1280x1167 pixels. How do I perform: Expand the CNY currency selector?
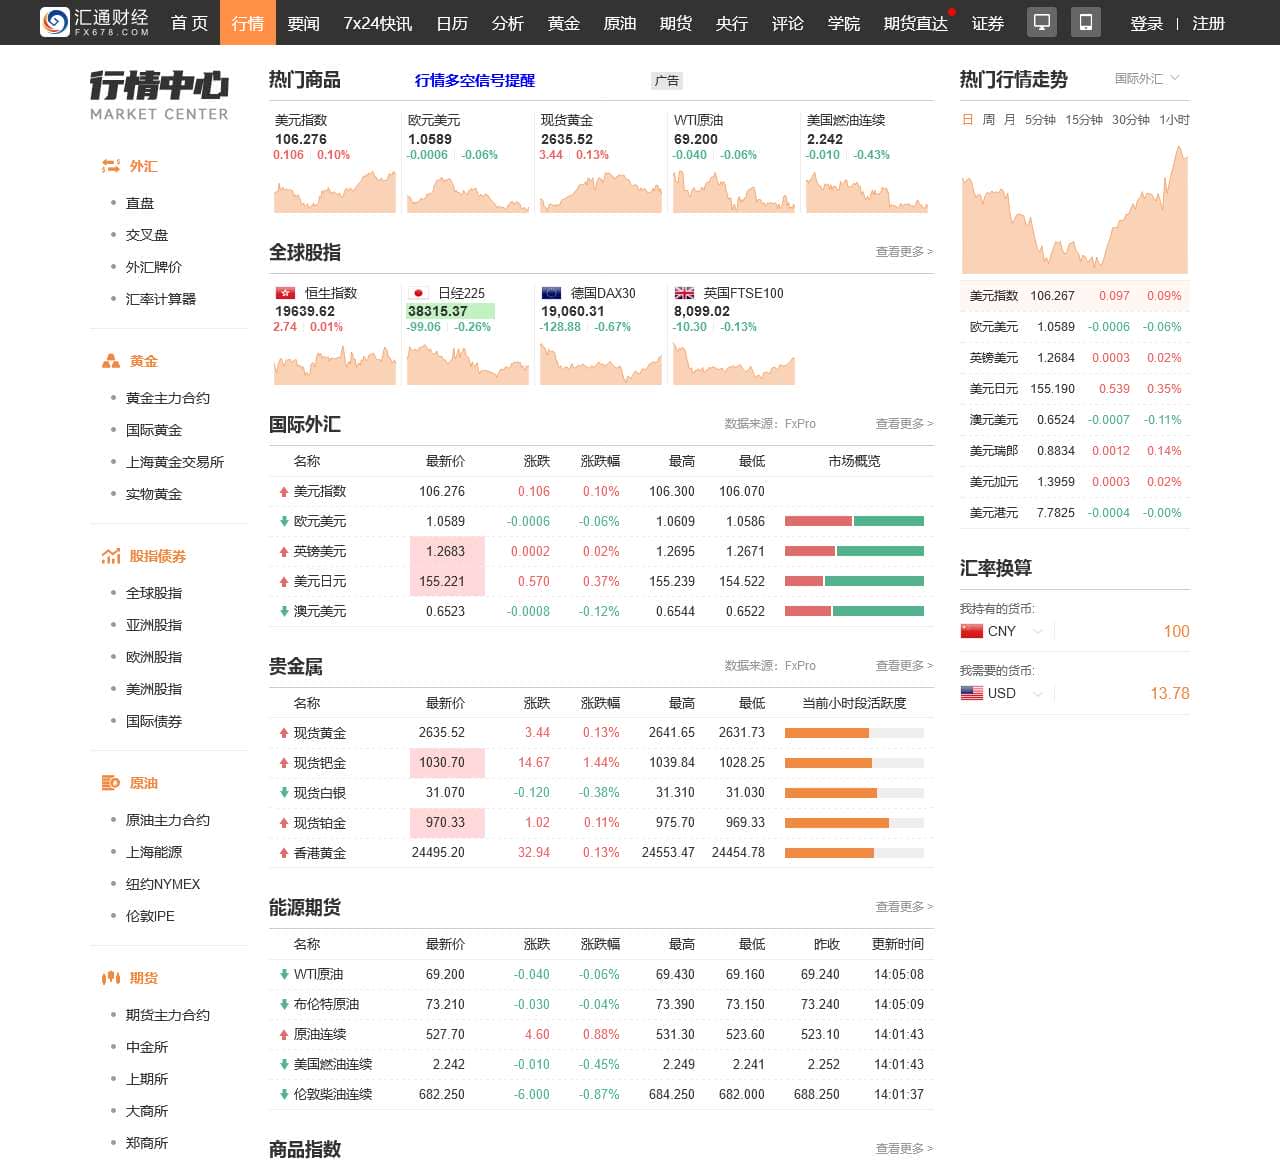[x=1038, y=631]
